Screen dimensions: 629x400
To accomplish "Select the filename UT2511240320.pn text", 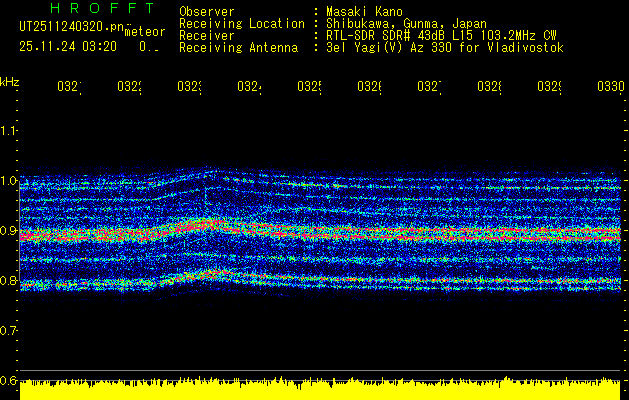I will pos(71,26).
